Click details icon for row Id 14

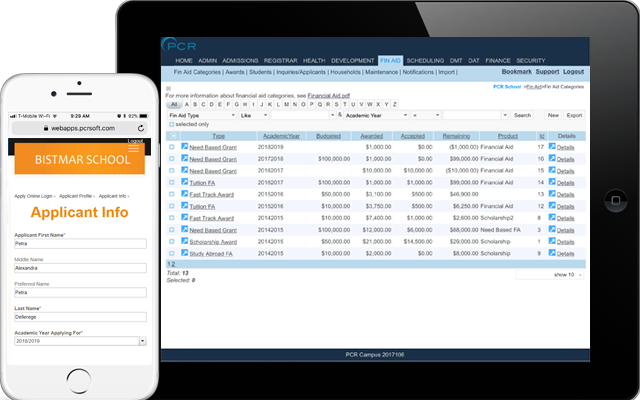coord(552,182)
